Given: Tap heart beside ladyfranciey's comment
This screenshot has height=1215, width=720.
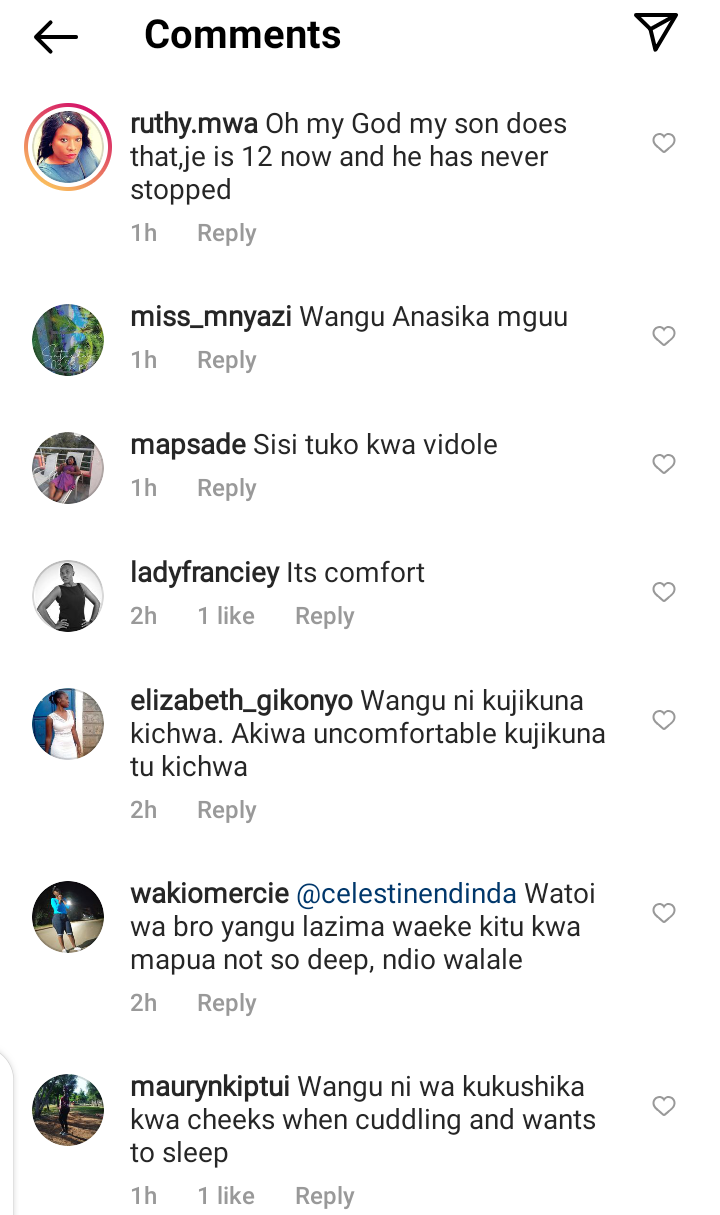Looking at the screenshot, I should point(664,592).
